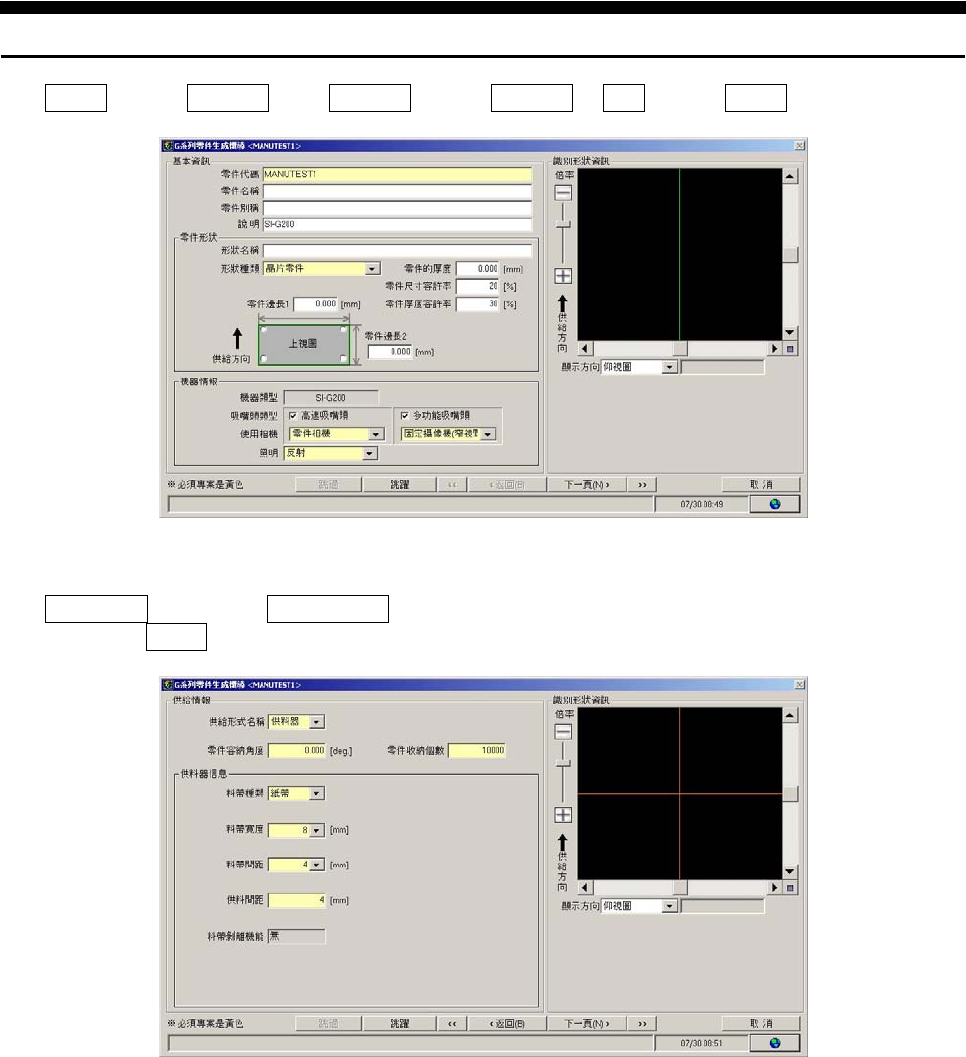
Task: Click zoom-out minus icon in lower 供給情報 window
Action: click(x=563, y=731)
